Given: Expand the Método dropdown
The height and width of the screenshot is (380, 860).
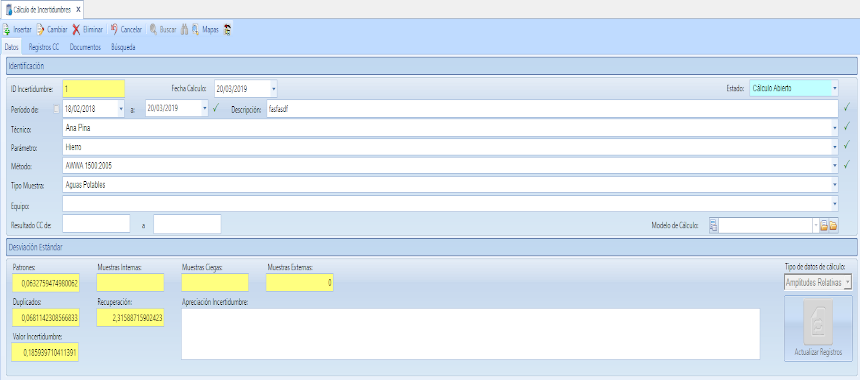Looking at the screenshot, I should click(835, 165).
